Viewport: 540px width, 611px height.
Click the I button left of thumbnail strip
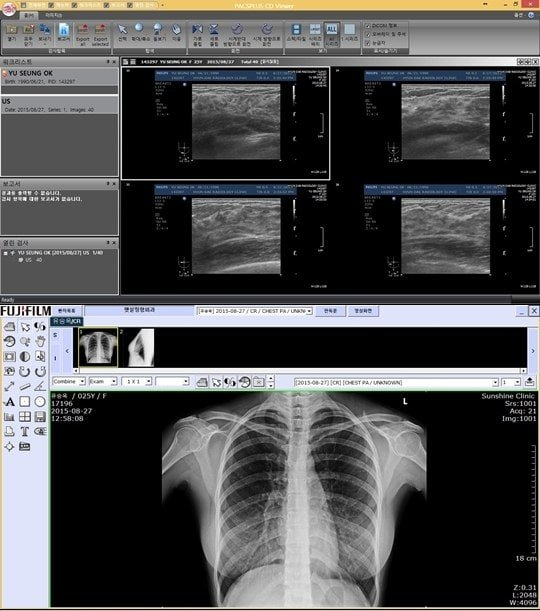pyautogui.click(x=55, y=358)
